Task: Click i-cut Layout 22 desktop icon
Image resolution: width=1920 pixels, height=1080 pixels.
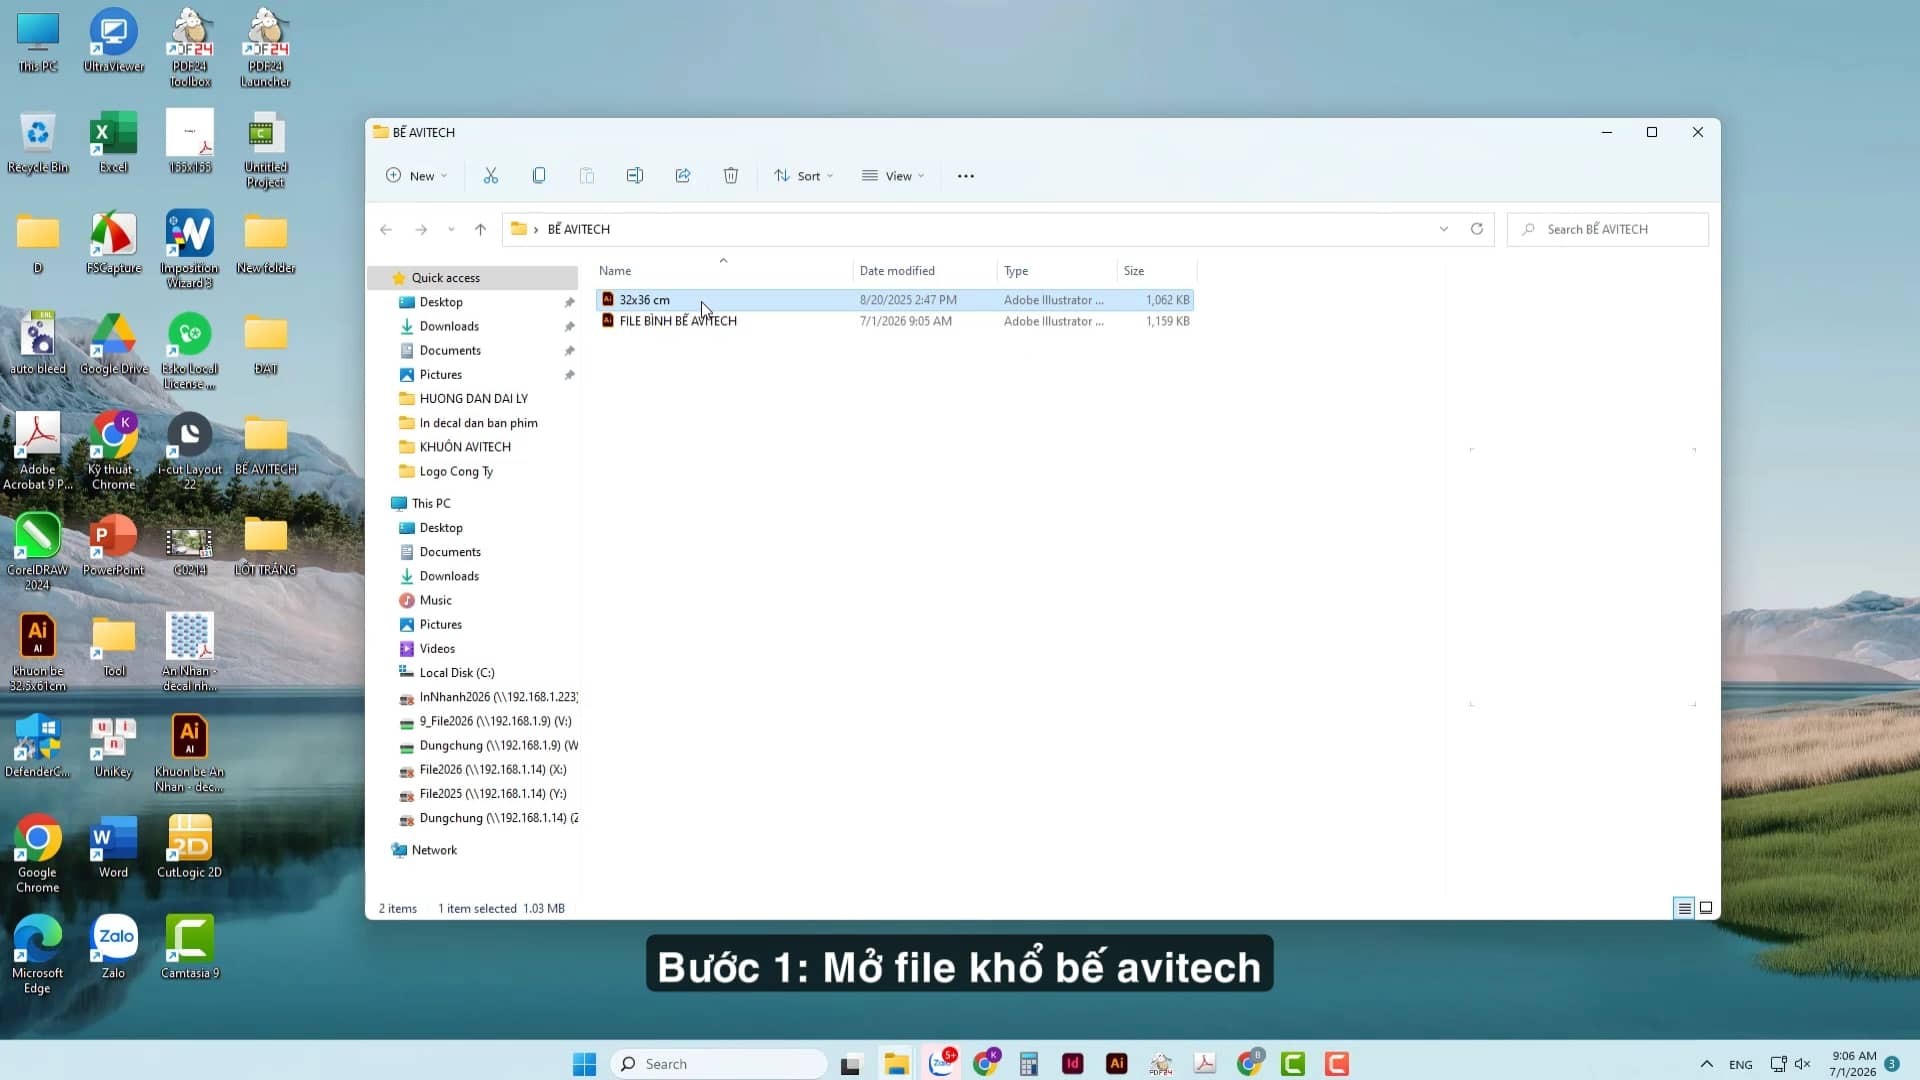Action: [x=189, y=450]
